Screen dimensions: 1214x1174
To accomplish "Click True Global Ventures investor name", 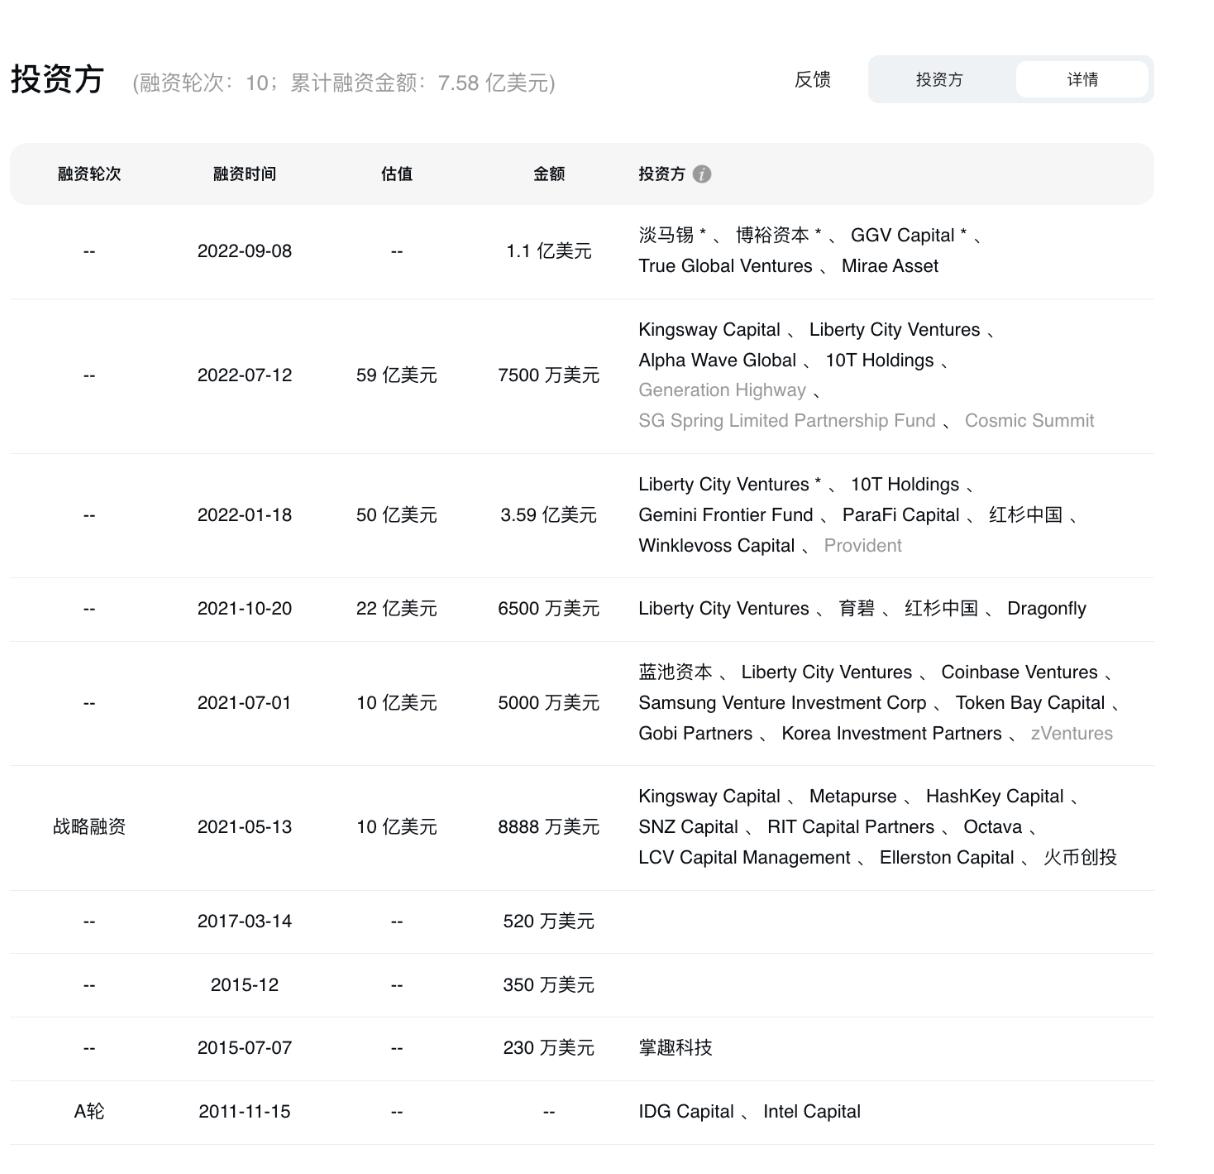I will pos(725,266).
